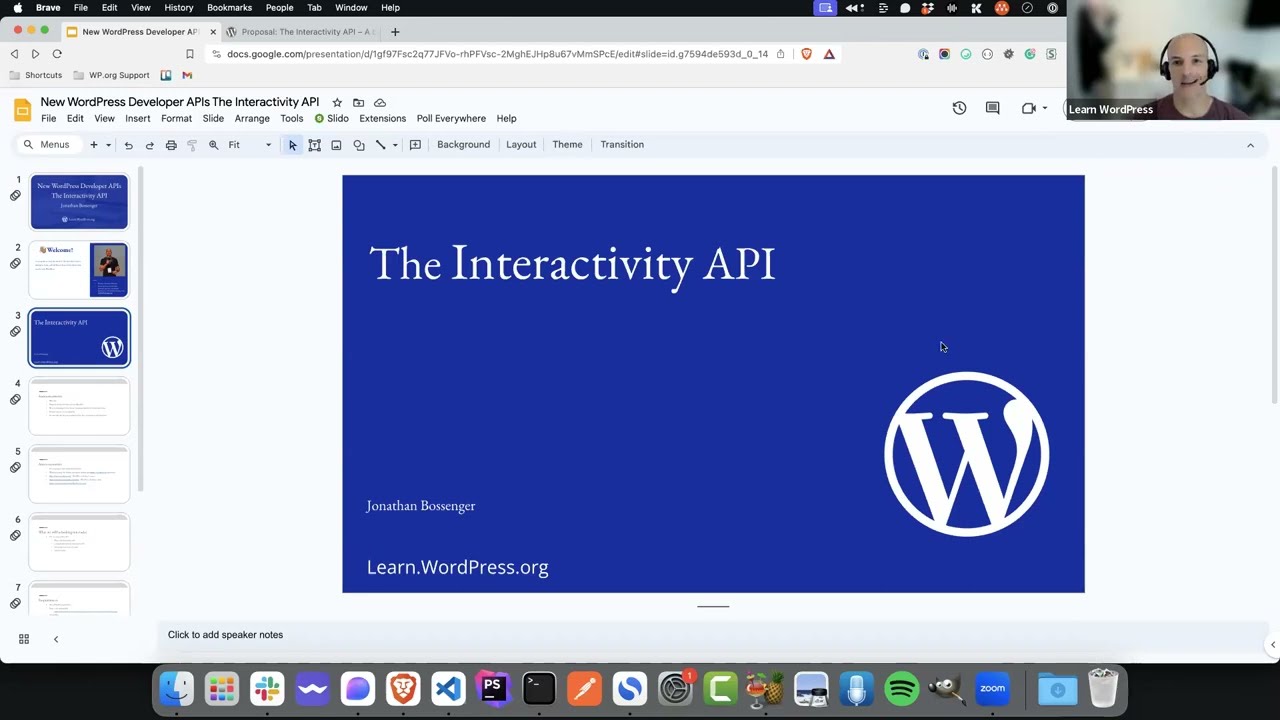Expand the new slide layout arrow
The image size is (1280, 720).
click(108, 145)
